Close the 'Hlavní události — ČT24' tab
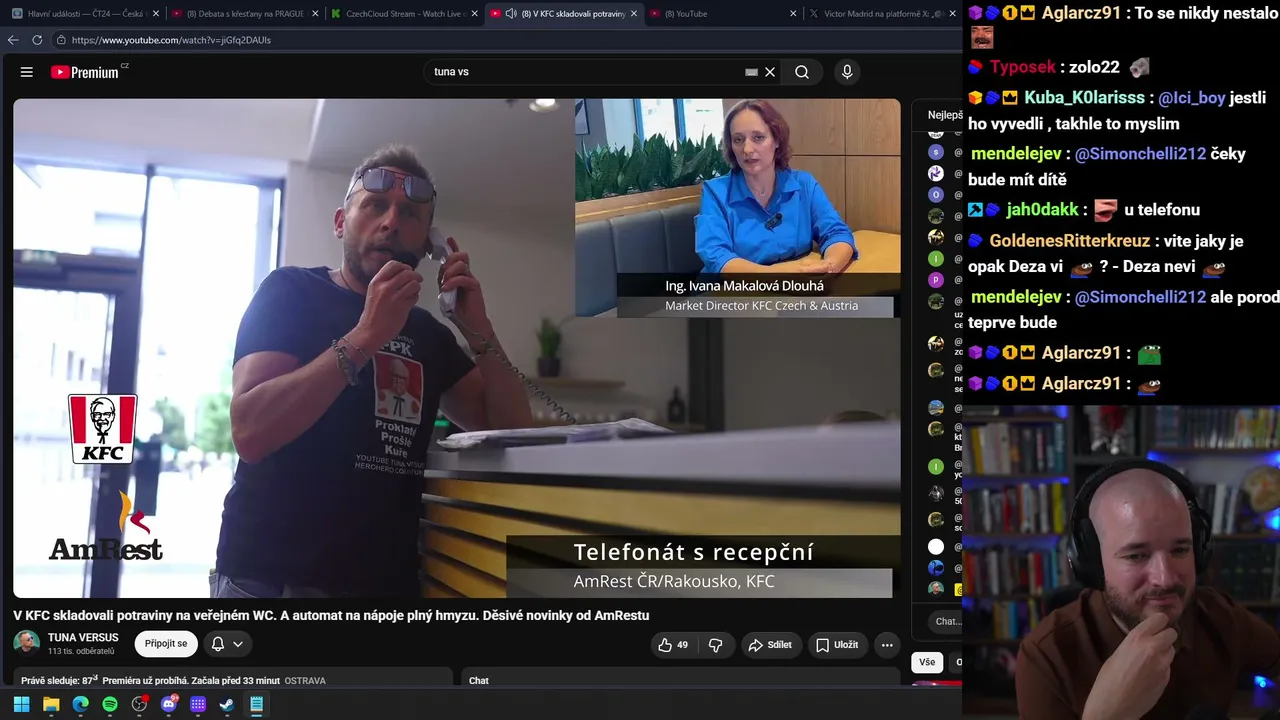The height and width of the screenshot is (720, 1280). 156,14
